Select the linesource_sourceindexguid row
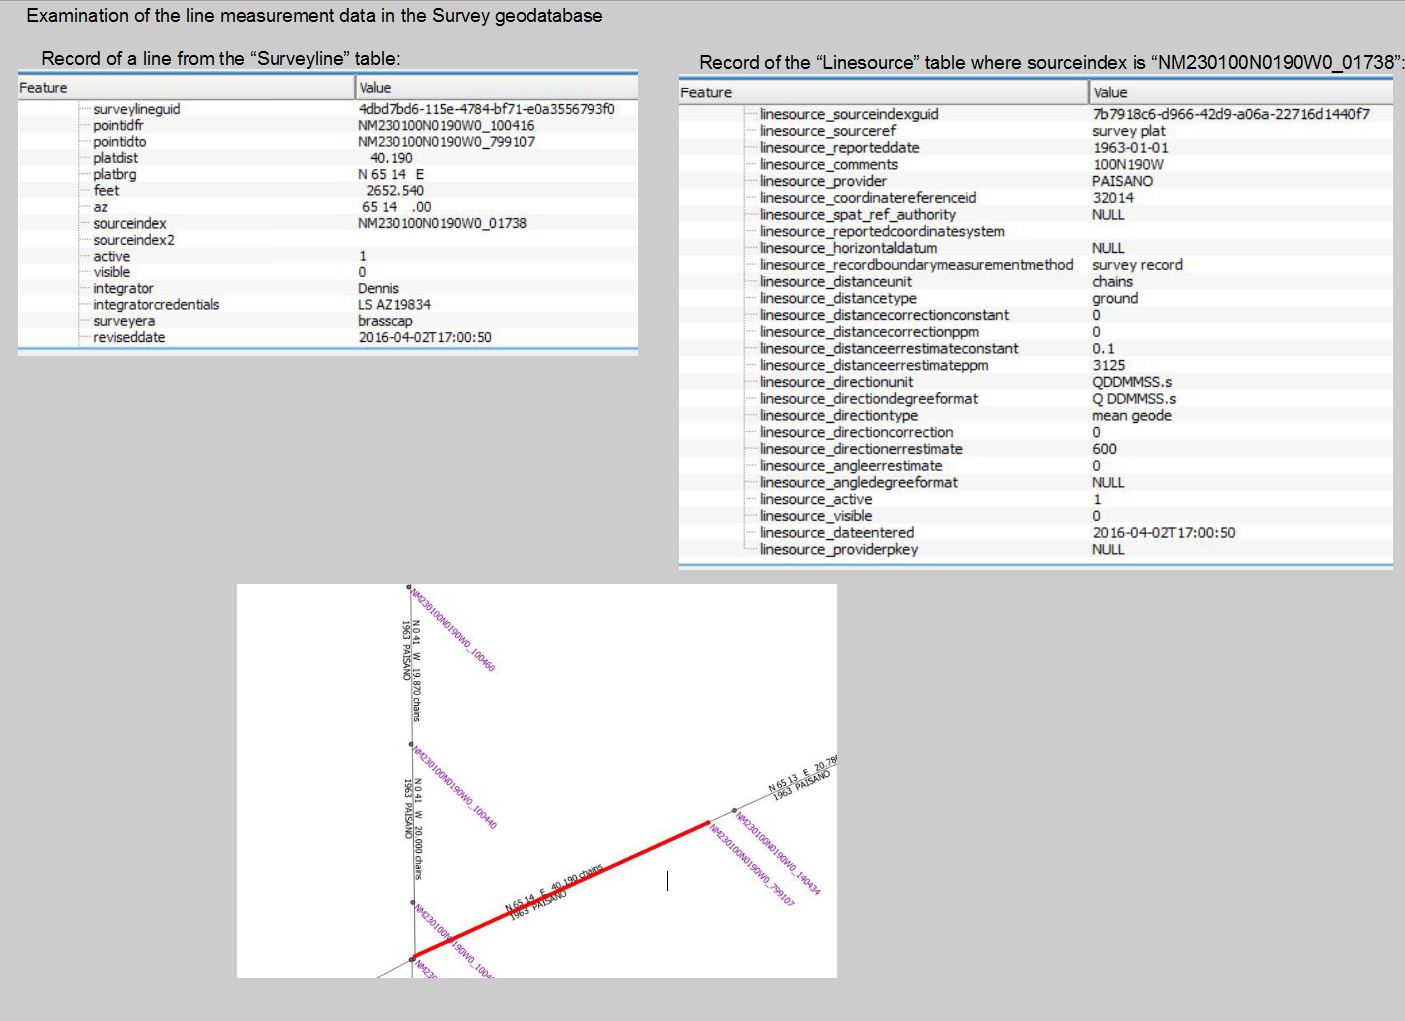Image resolution: width=1405 pixels, height=1021 pixels. tap(1036, 114)
